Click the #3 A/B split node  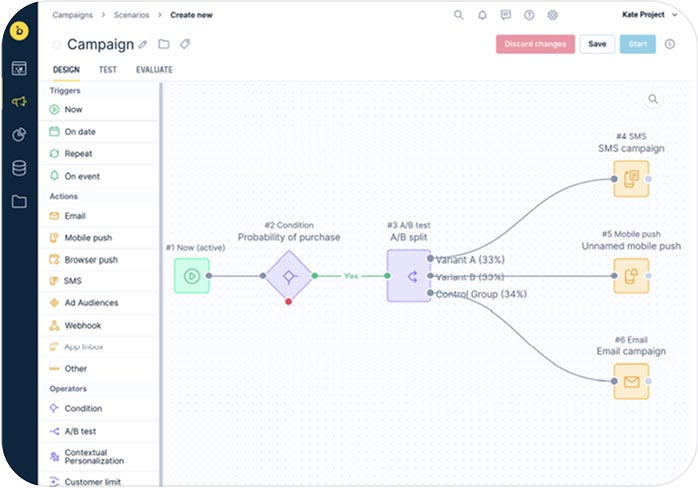pos(408,275)
